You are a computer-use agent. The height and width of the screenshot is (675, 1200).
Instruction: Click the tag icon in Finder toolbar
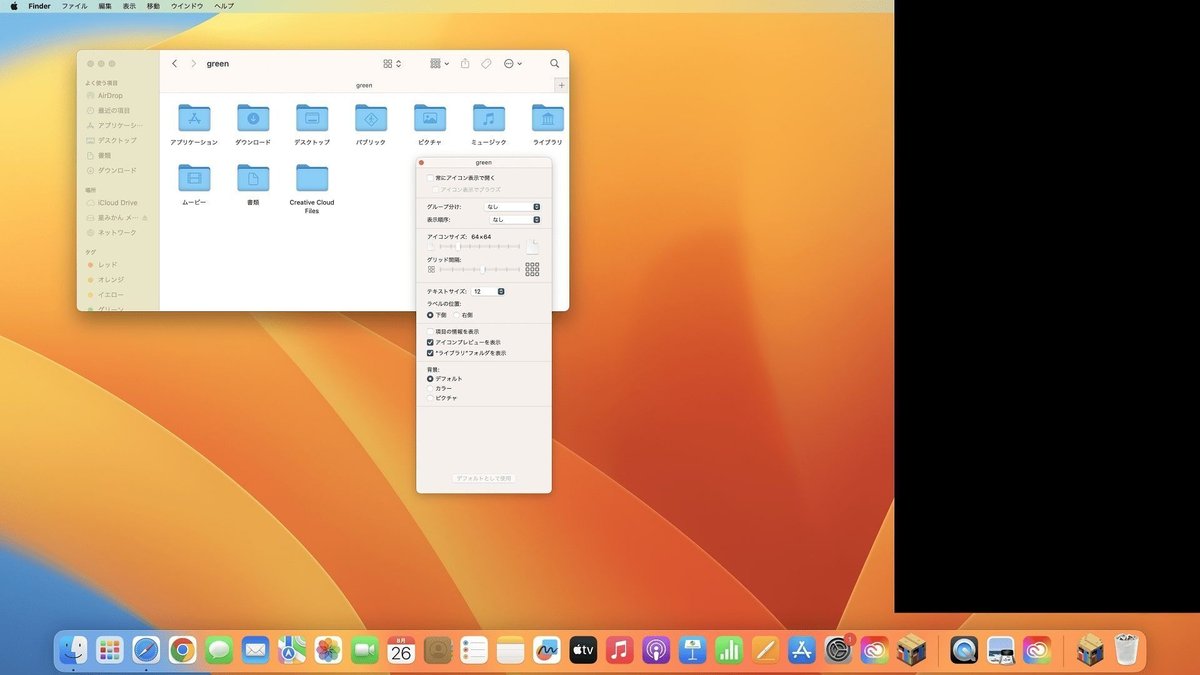click(x=486, y=63)
